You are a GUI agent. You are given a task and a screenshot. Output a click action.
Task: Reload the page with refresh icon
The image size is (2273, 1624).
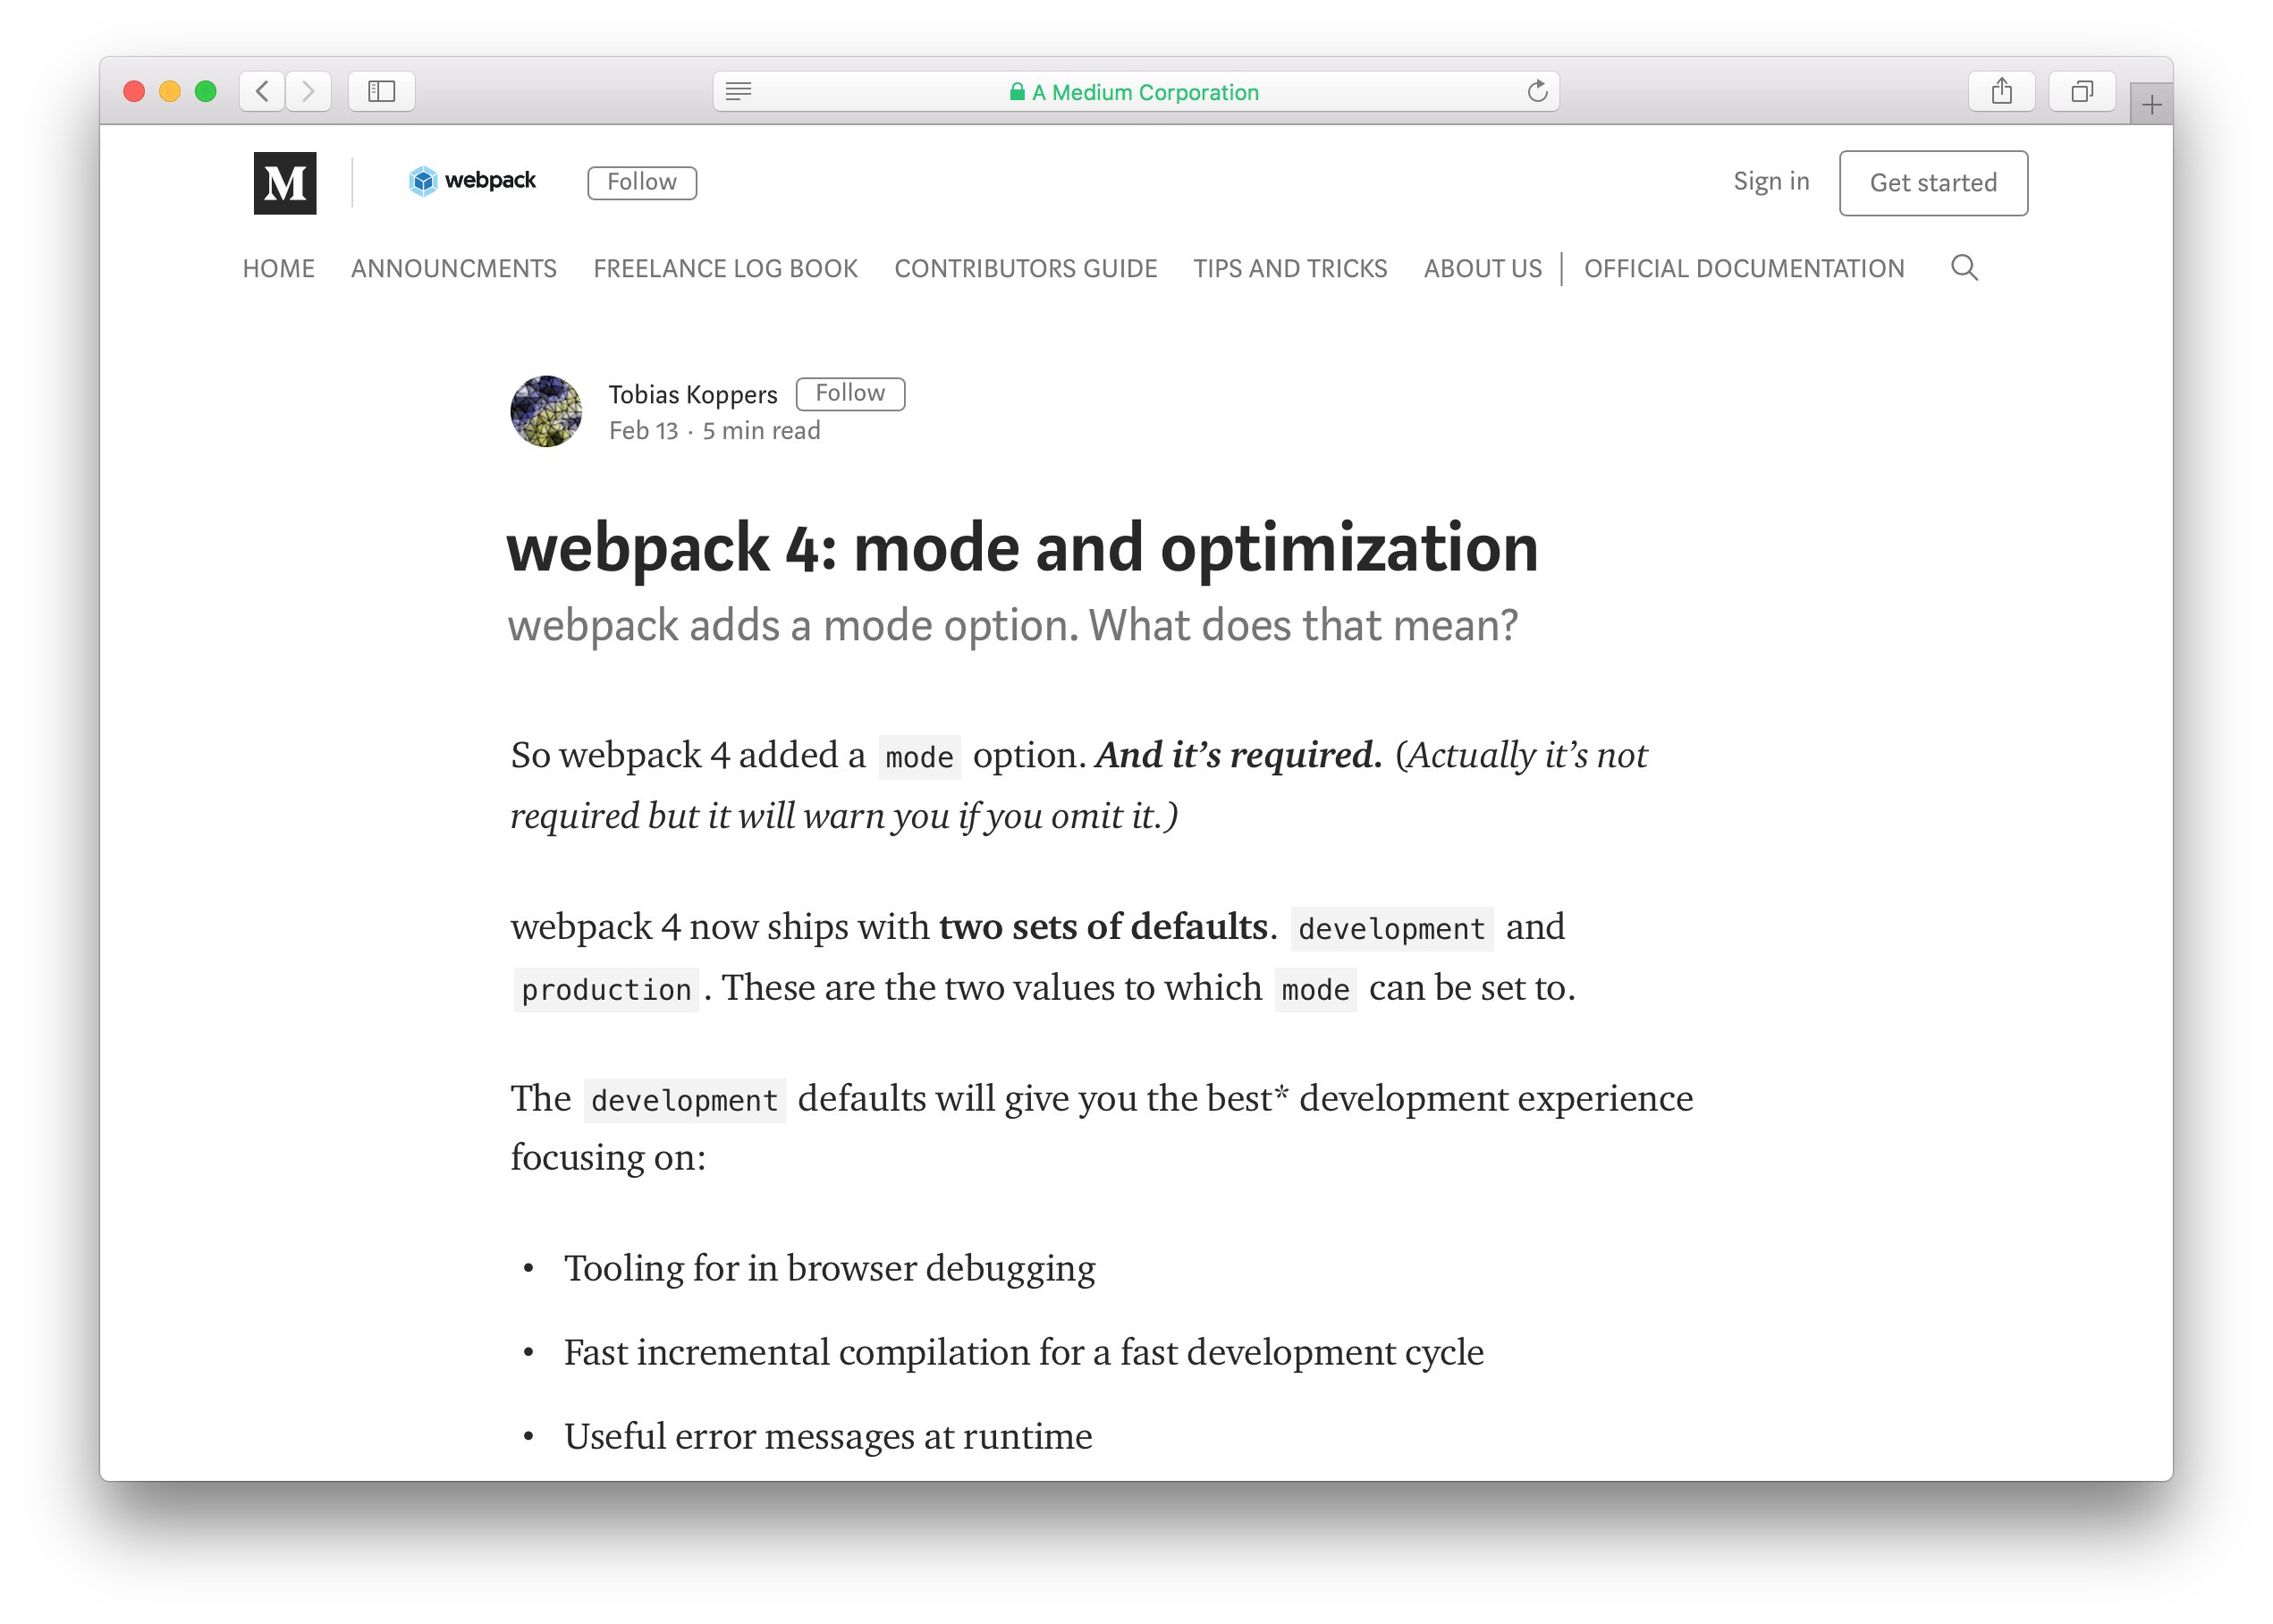(x=1537, y=92)
